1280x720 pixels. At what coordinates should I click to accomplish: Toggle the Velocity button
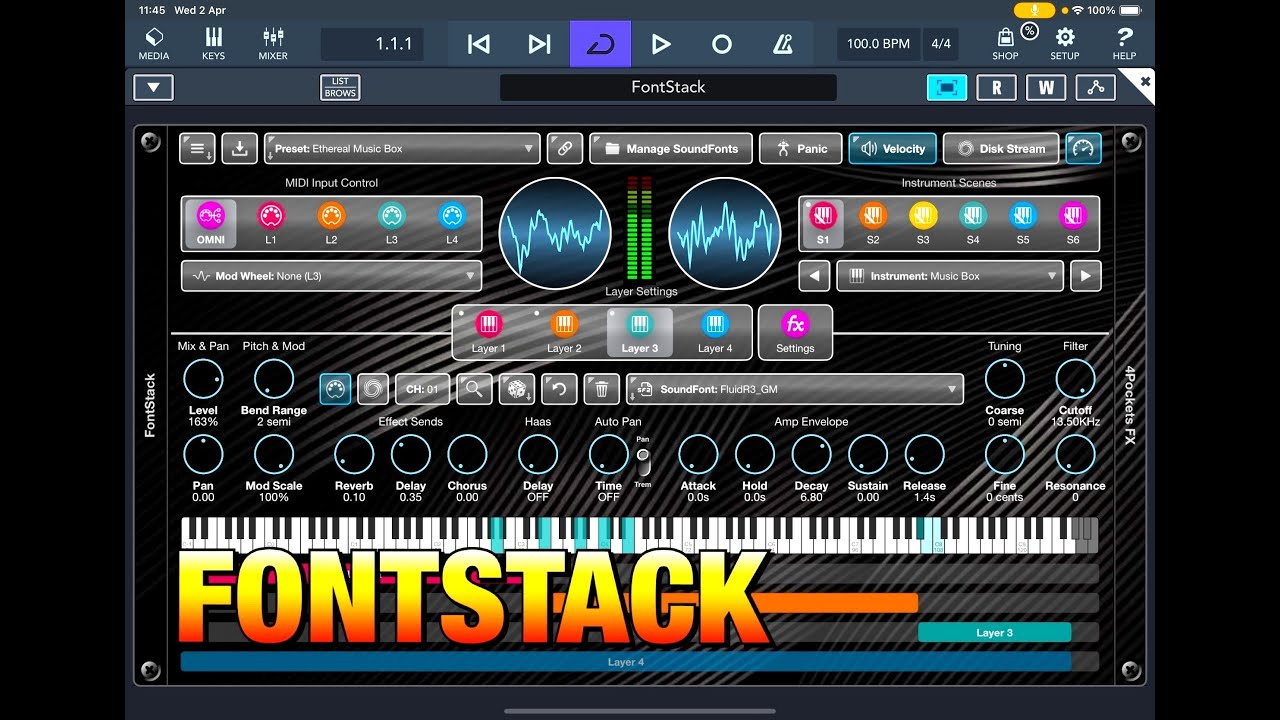pos(892,148)
